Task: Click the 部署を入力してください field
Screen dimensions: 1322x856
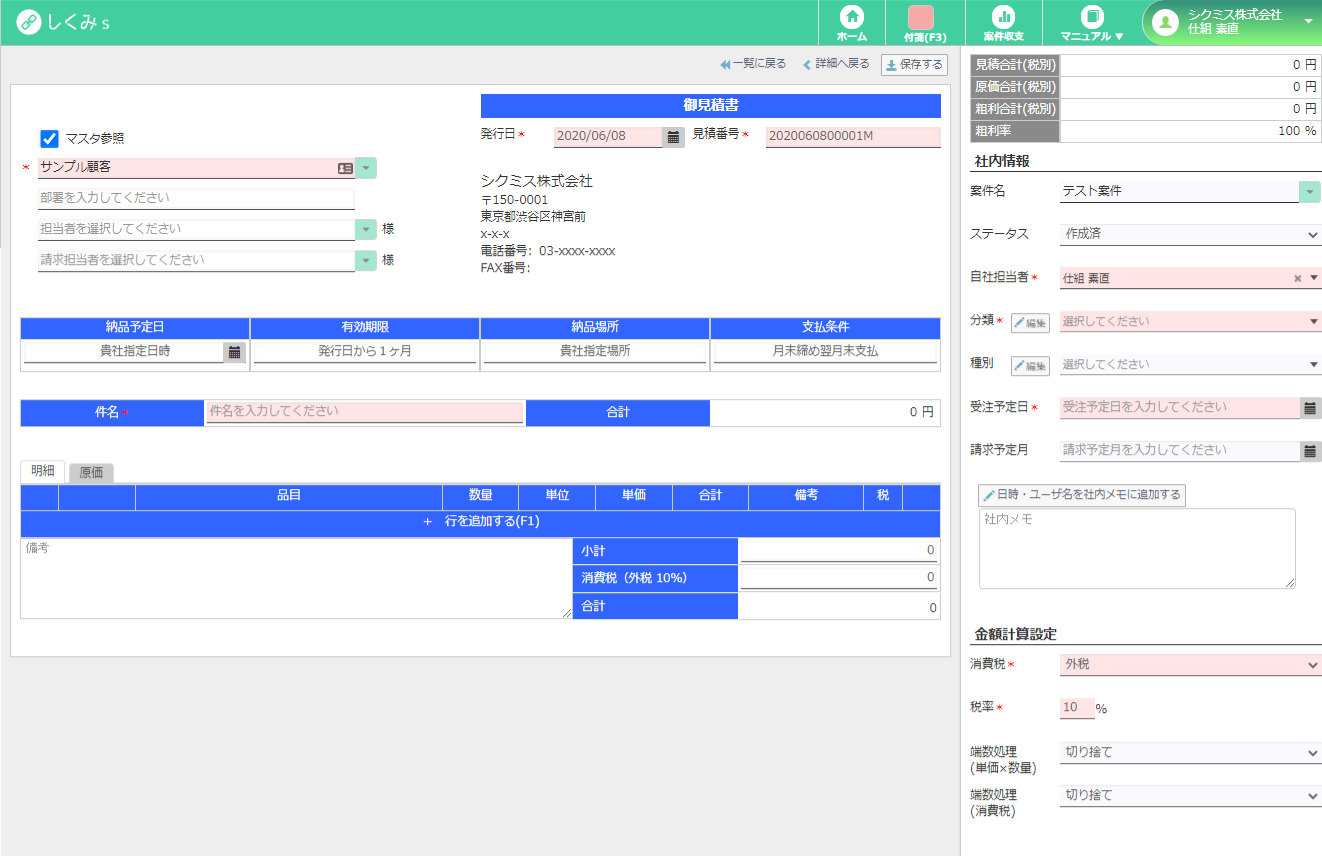Action: 196,198
